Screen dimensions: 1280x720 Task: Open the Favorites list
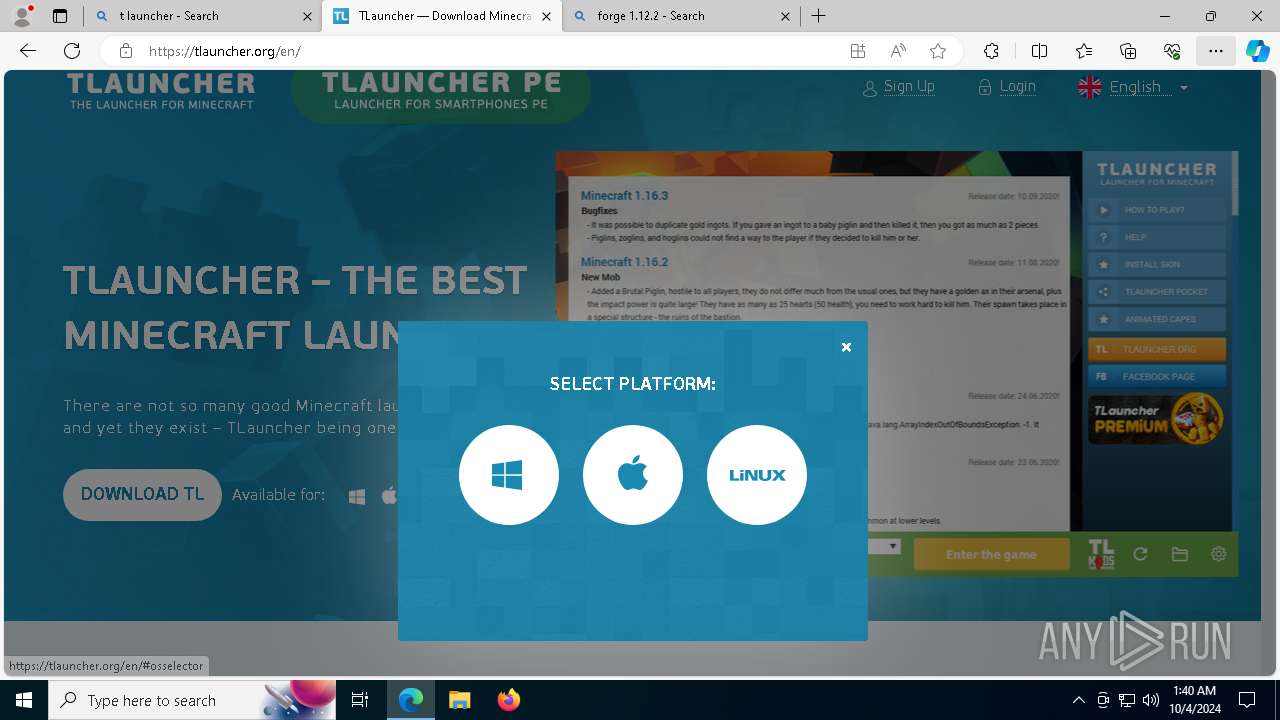pyautogui.click(x=1084, y=51)
